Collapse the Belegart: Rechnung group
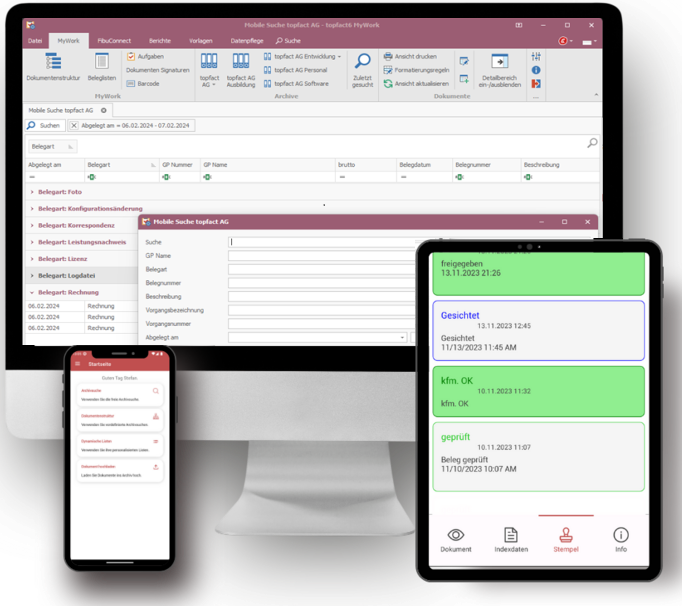 tap(31, 292)
